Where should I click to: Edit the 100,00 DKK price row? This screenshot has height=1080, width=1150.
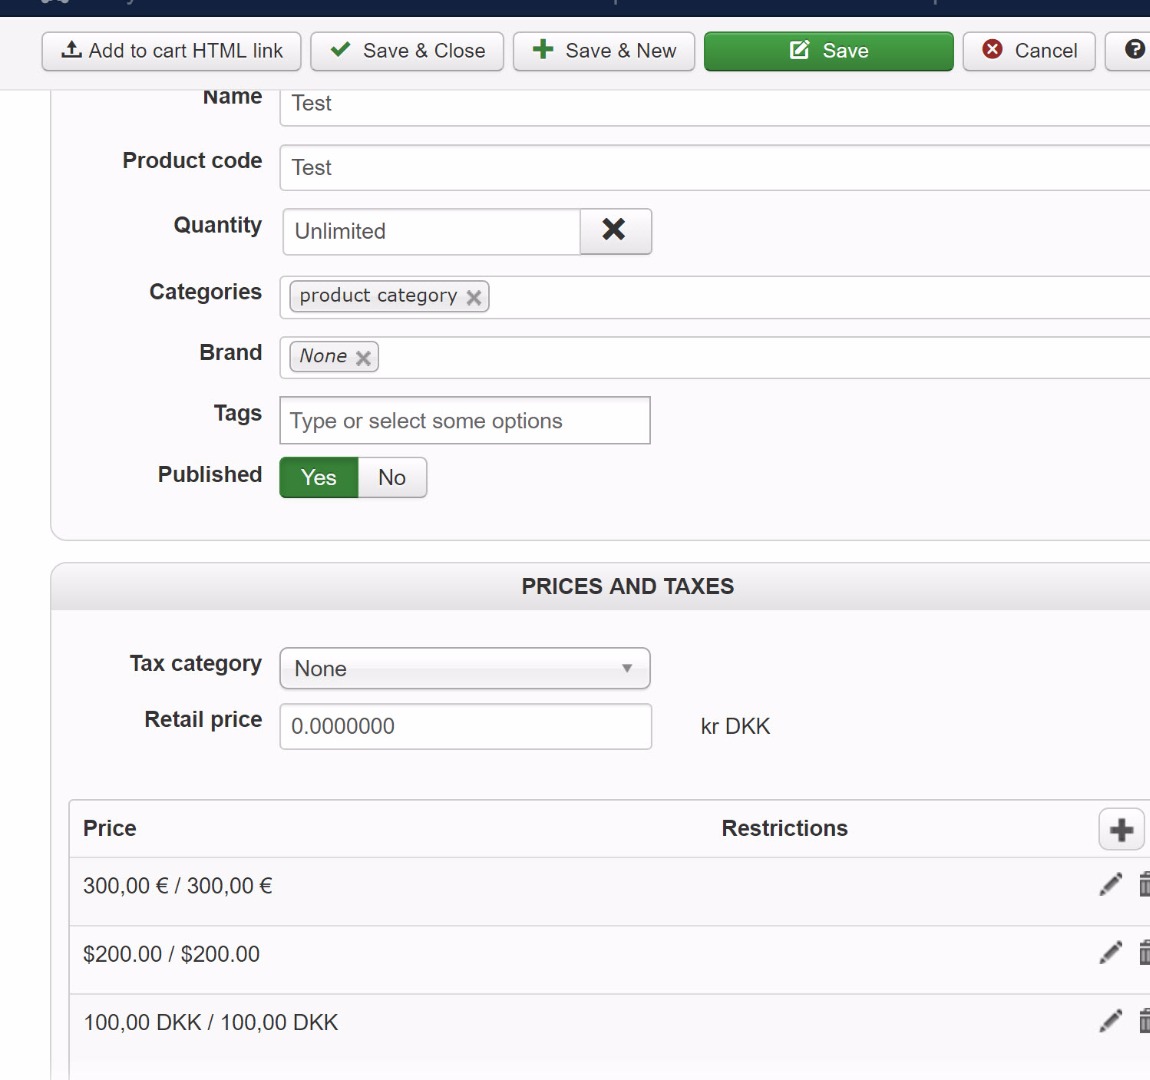coord(1110,1021)
